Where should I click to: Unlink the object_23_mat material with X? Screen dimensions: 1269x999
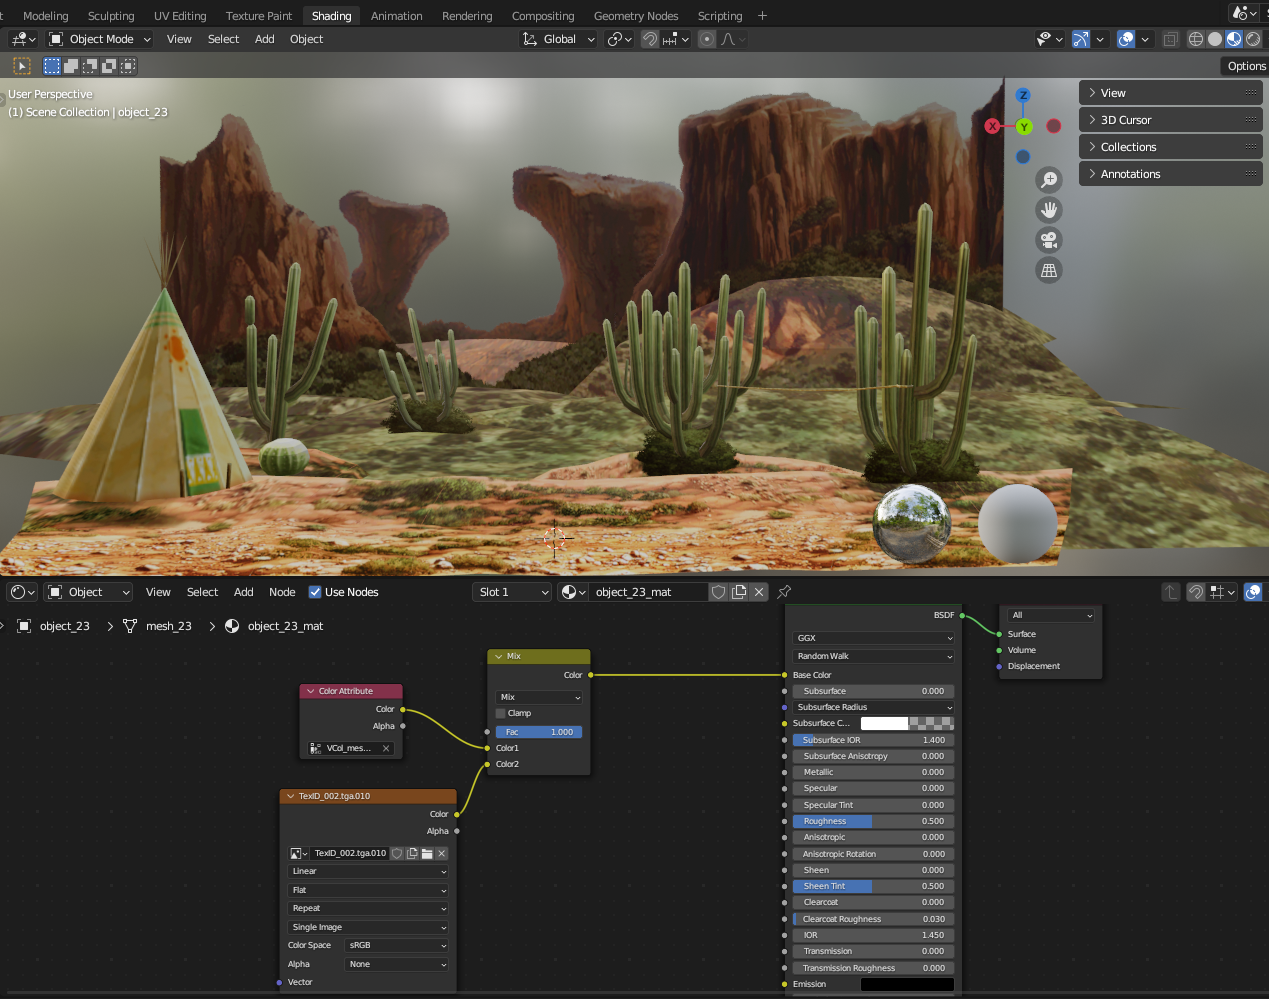click(759, 592)
